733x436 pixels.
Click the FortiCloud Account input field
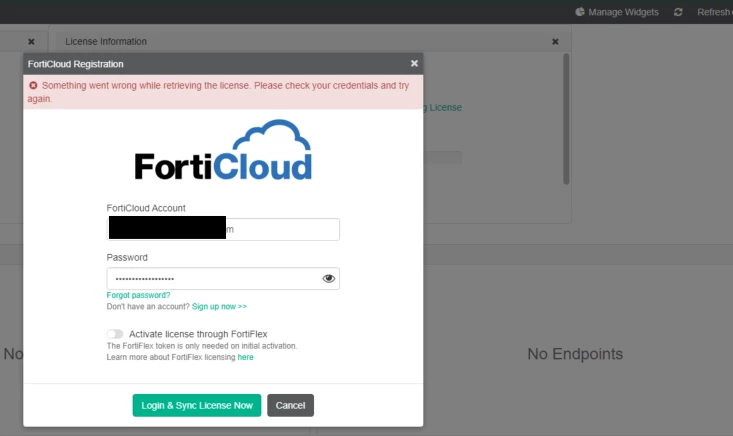pyautogui.click(x=223, y=229)
